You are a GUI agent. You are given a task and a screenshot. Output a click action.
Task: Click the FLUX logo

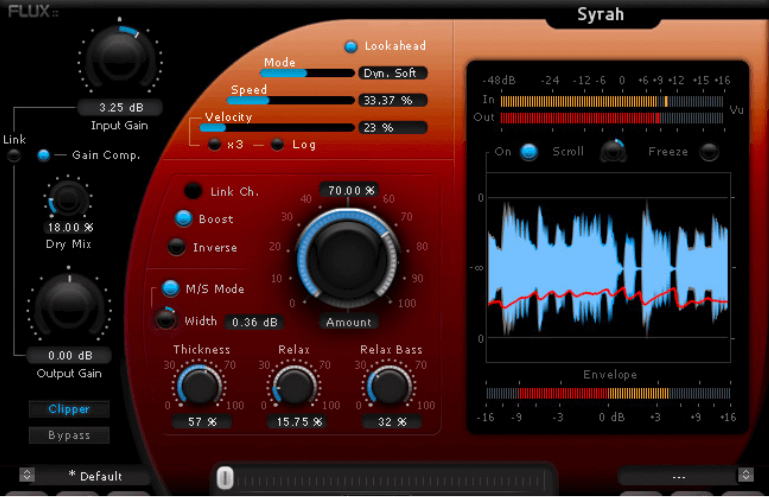coord(32,11)
